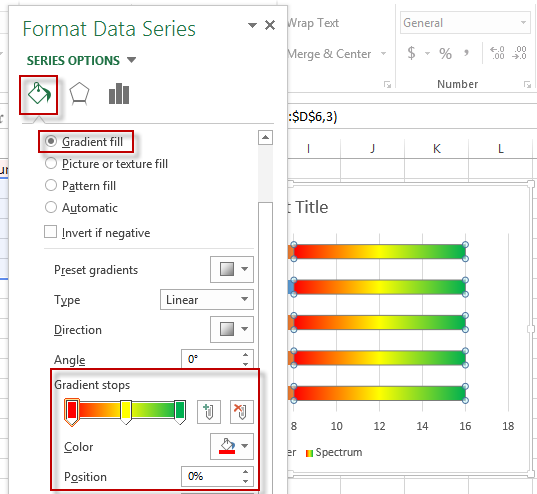Open the Series Options bar chart tab
537x494 pixels.
click(119, 94)
